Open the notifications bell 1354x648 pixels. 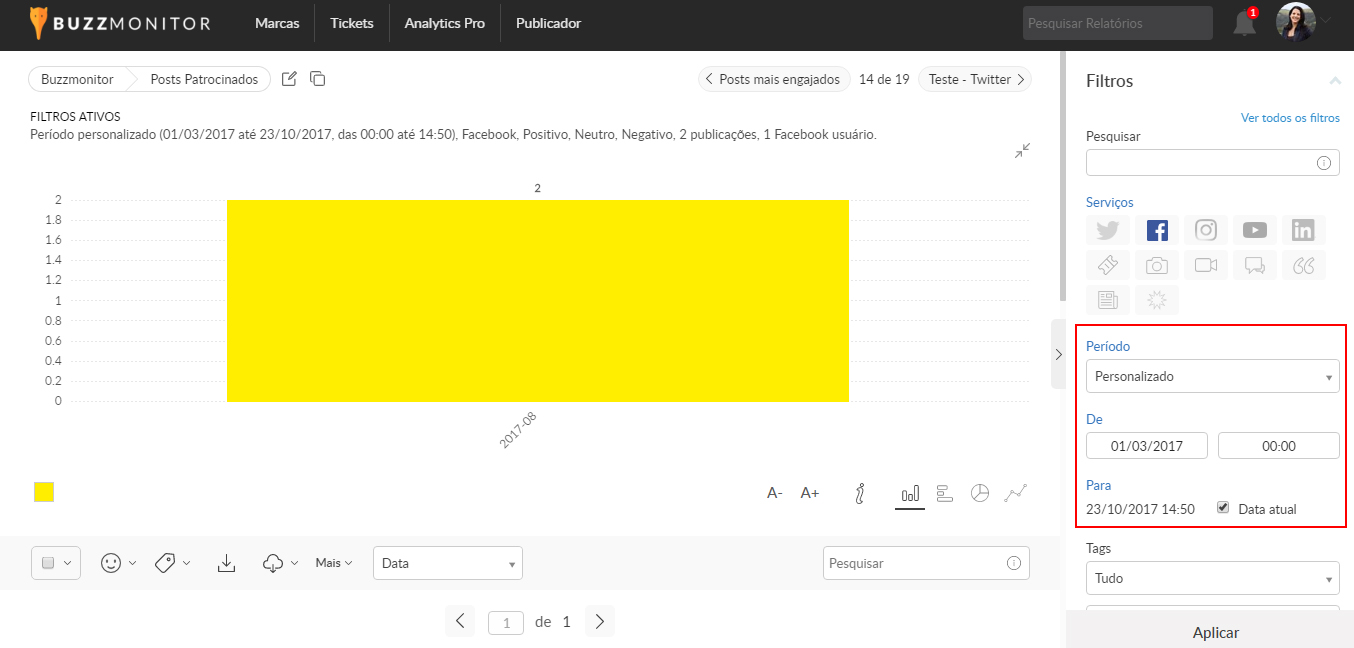point(1244,23)
